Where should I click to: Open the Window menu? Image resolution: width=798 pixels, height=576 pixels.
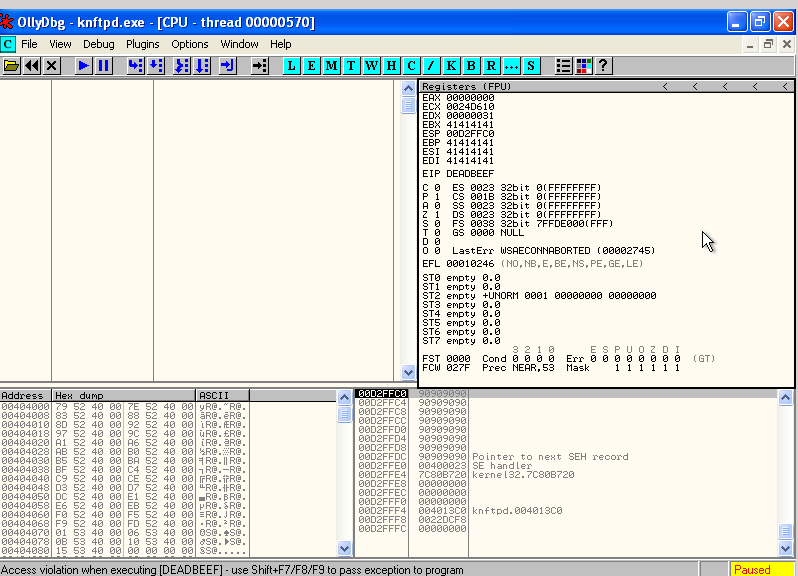pyautogui.click(x=239, y=44)
